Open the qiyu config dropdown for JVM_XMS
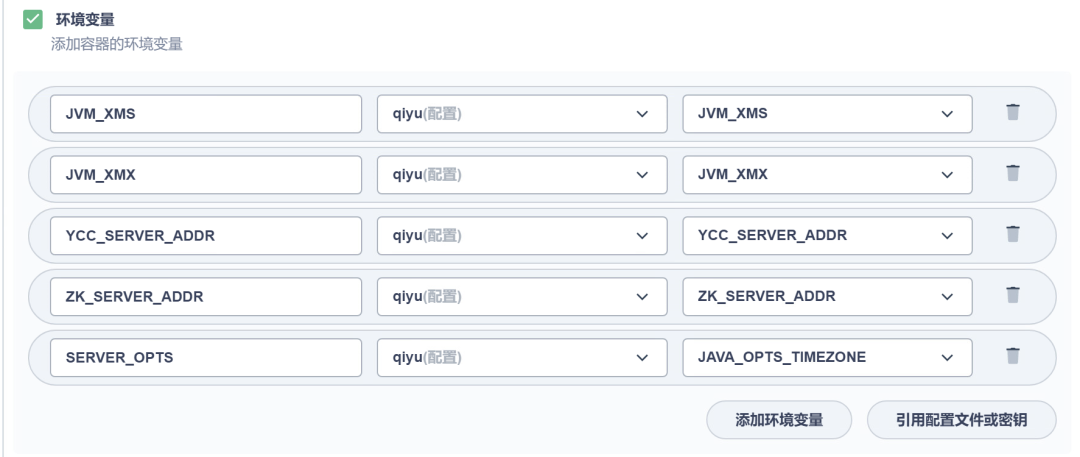 tap(522, 114)
